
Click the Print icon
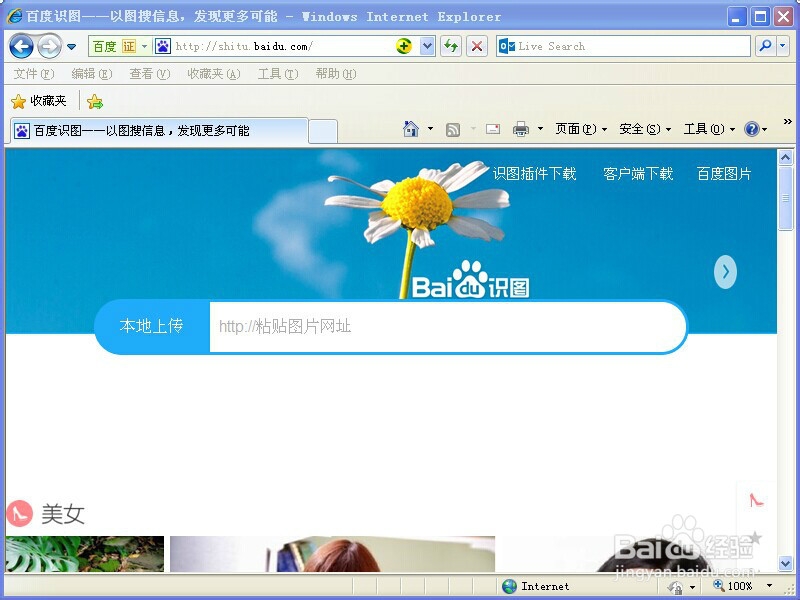click(x=520, y=129)
